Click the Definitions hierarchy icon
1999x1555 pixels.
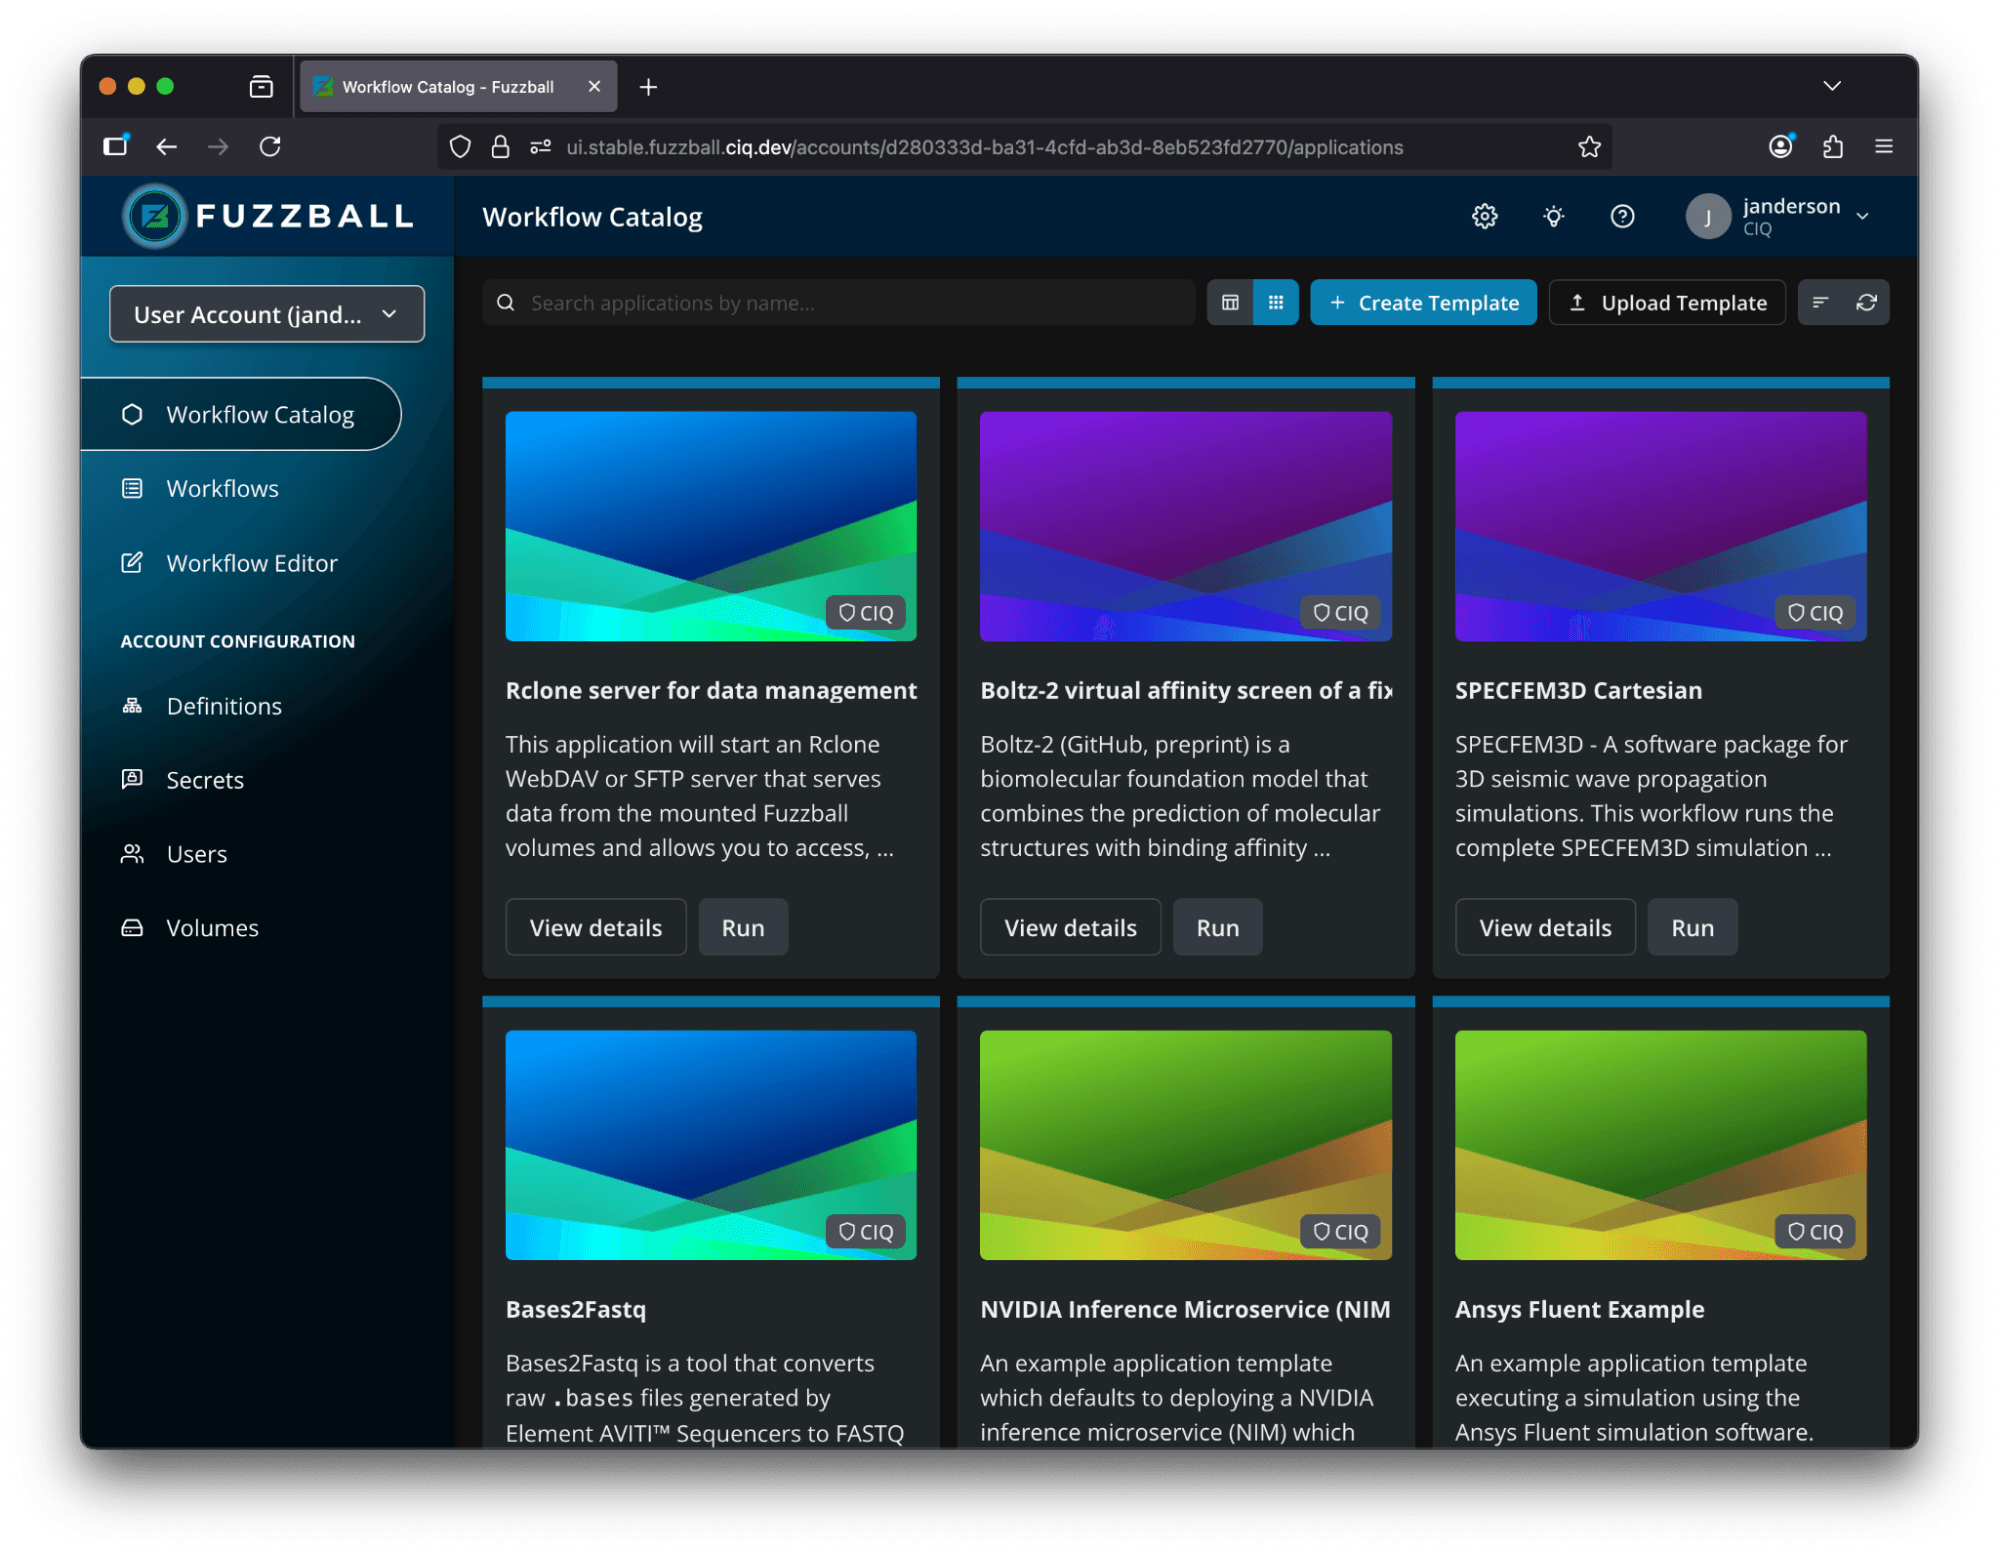(x=132, y=705)
